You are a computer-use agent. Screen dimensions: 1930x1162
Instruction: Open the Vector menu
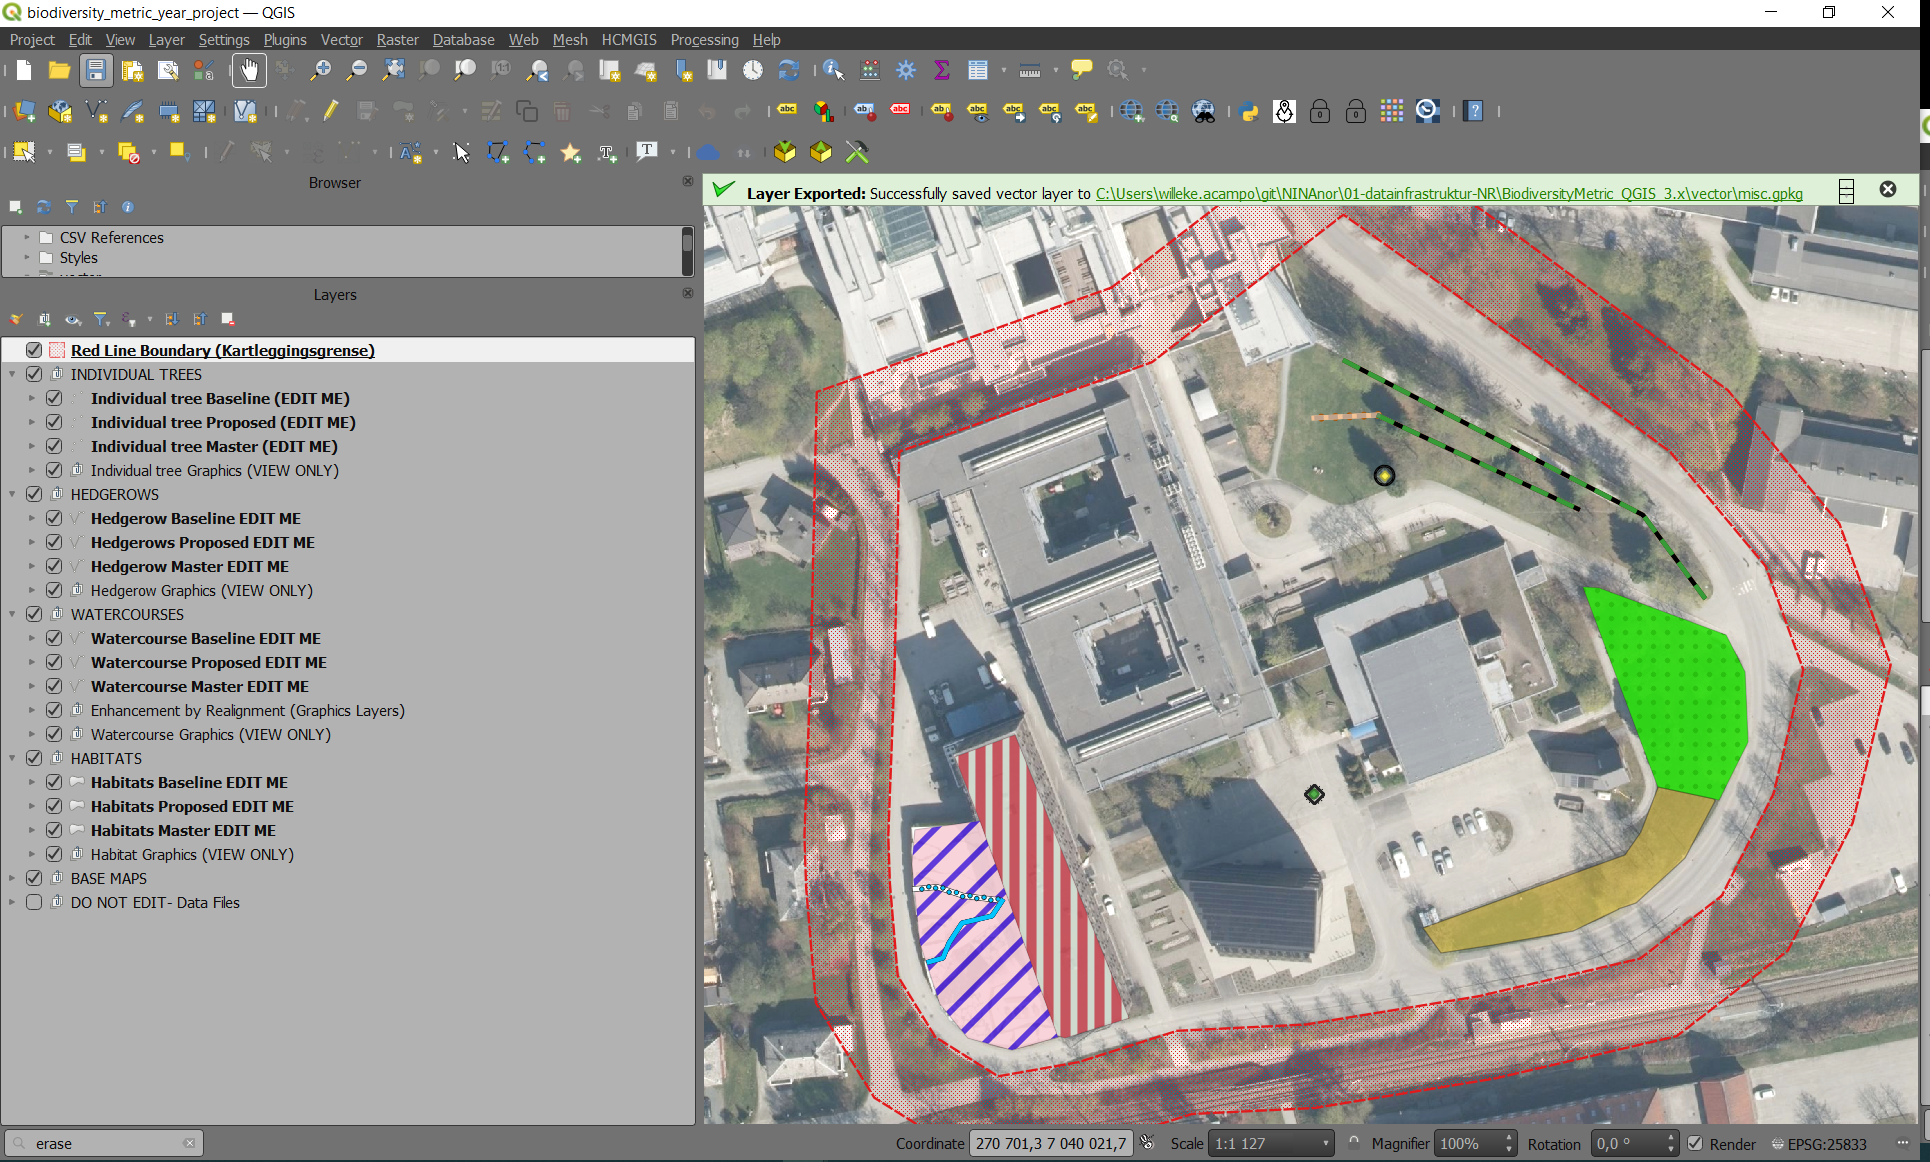click(341, 39)
